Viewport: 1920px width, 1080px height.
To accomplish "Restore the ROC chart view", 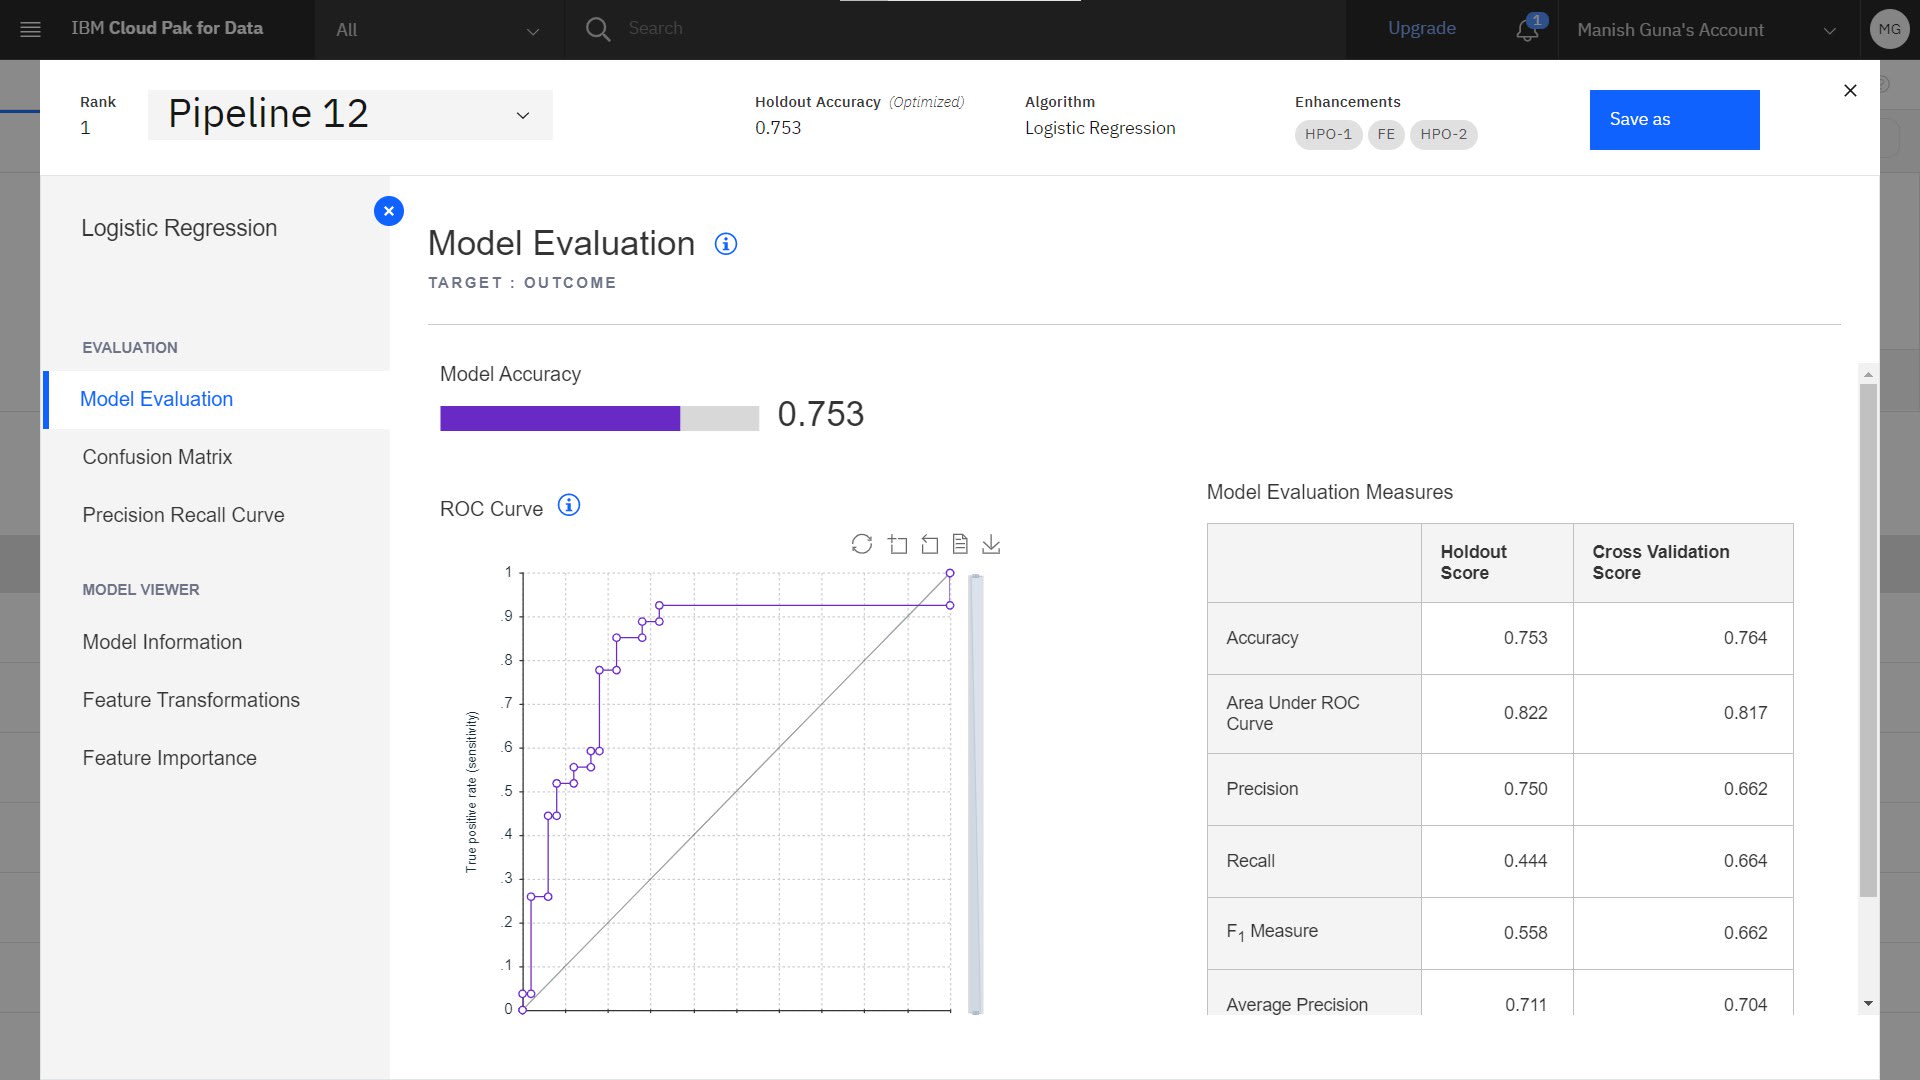I will coord(862,544).
